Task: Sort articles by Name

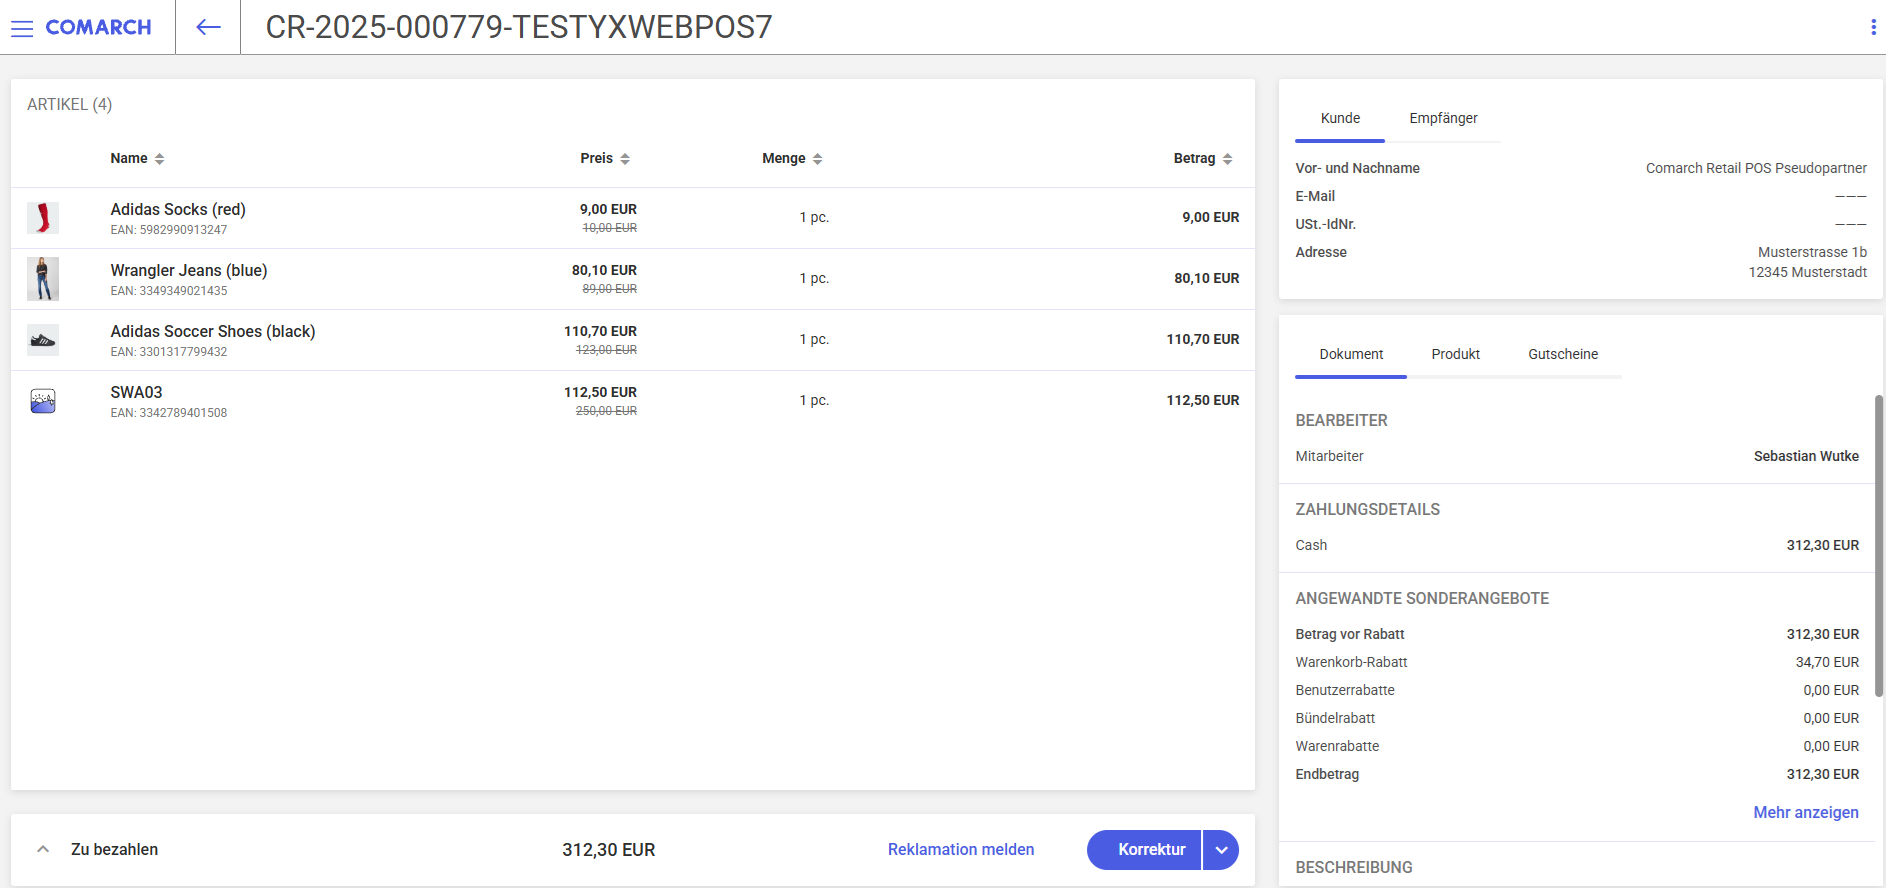Action: click(137, 158)
